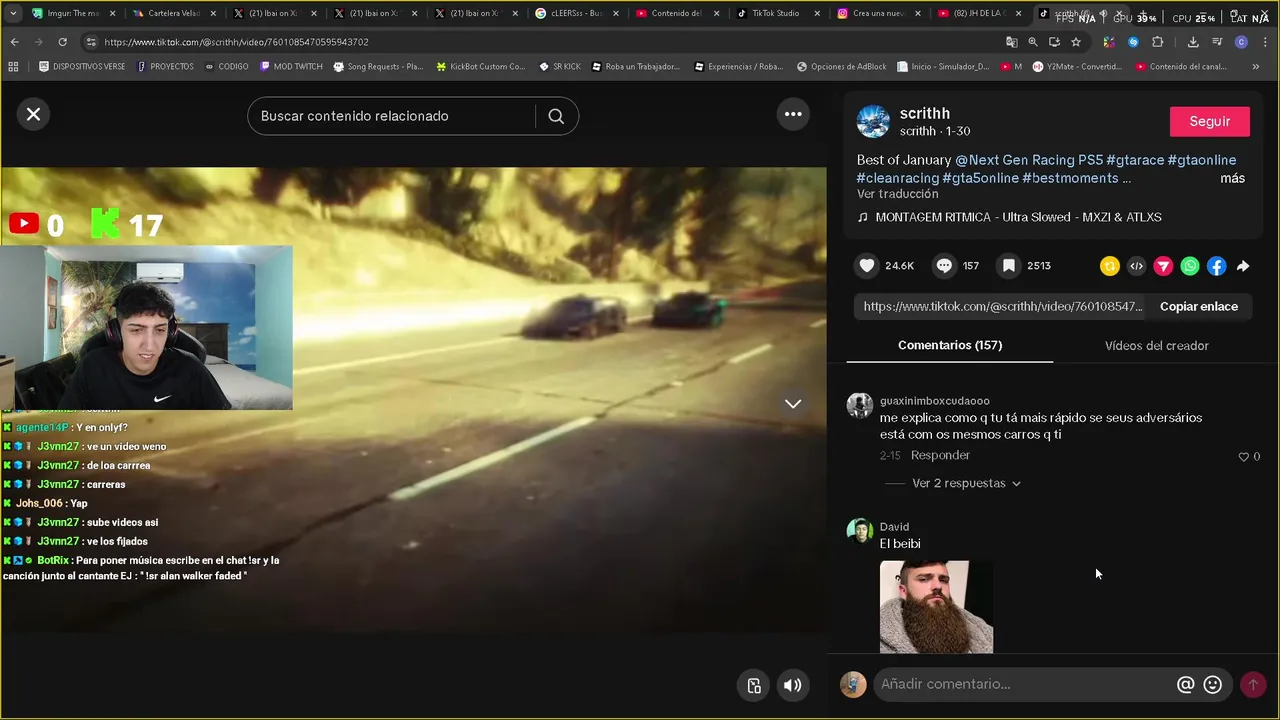
Task: Open comments via speech bubble icon
Action: coord(944,266)
